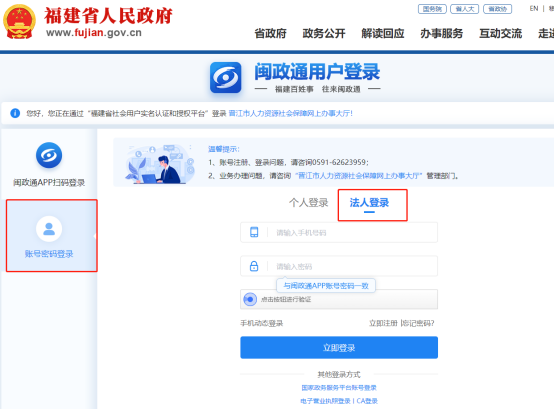Click the blue info icon in the notice bar
Viewport: 554px width, 410px height.
point(15,113)
